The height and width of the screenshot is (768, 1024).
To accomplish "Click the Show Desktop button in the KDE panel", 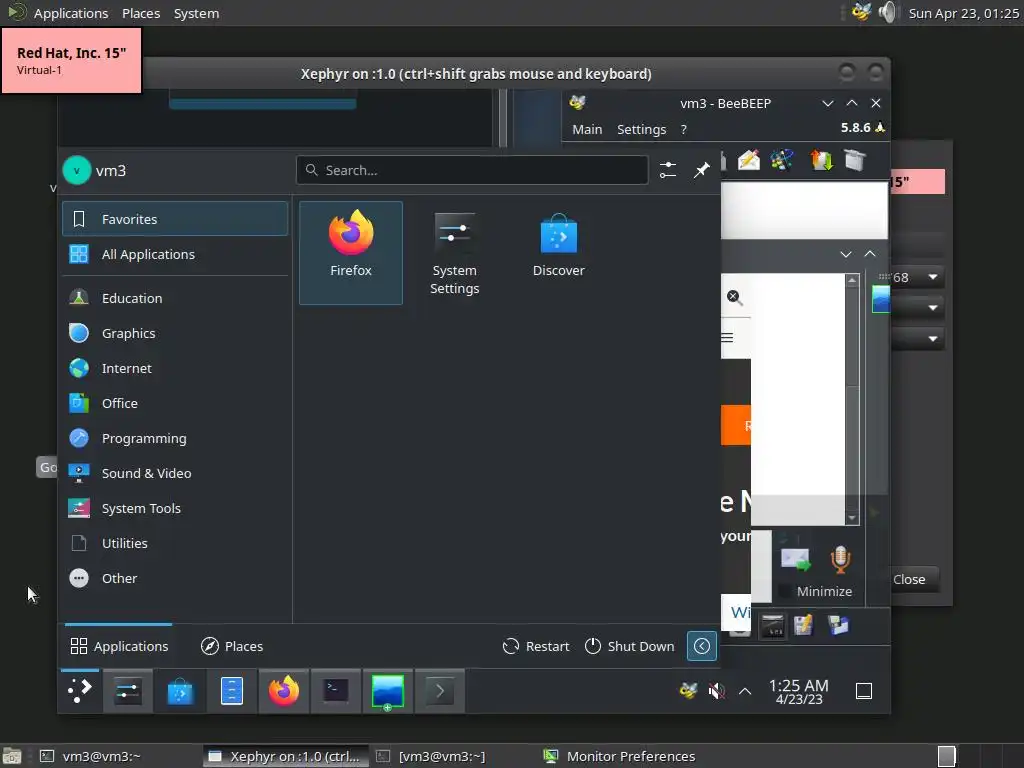I will [x=864, y=690].
